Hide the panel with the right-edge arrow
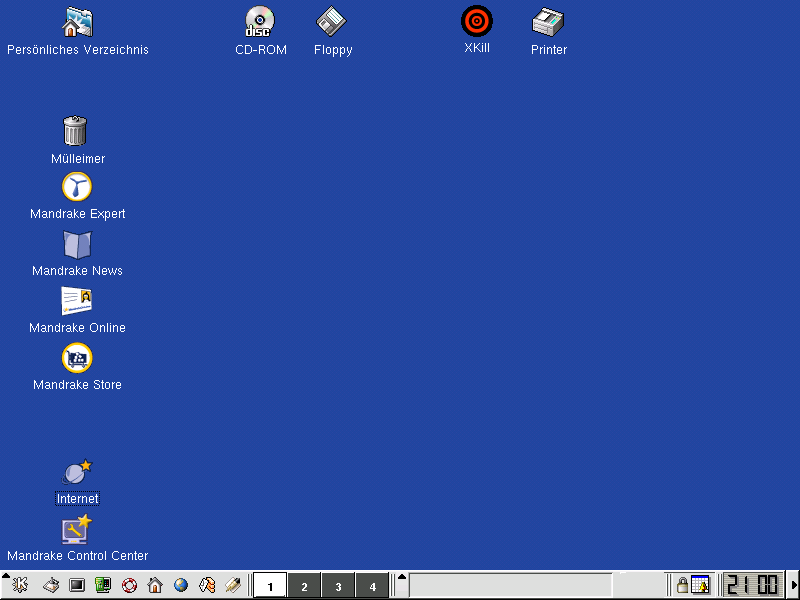This screenshot has width=800, height=600. [x=793, y=585]
